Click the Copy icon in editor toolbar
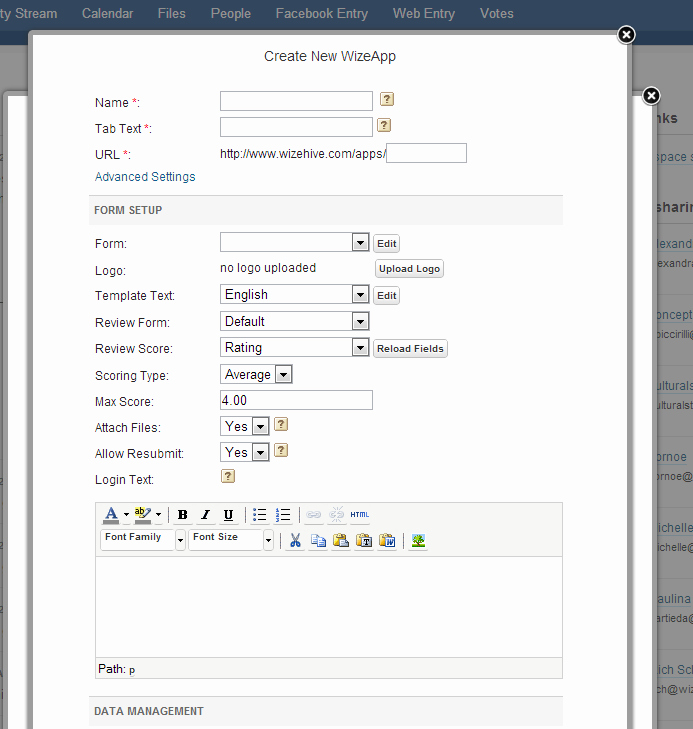The image size is (693, 729). click(x=318, y=541)
